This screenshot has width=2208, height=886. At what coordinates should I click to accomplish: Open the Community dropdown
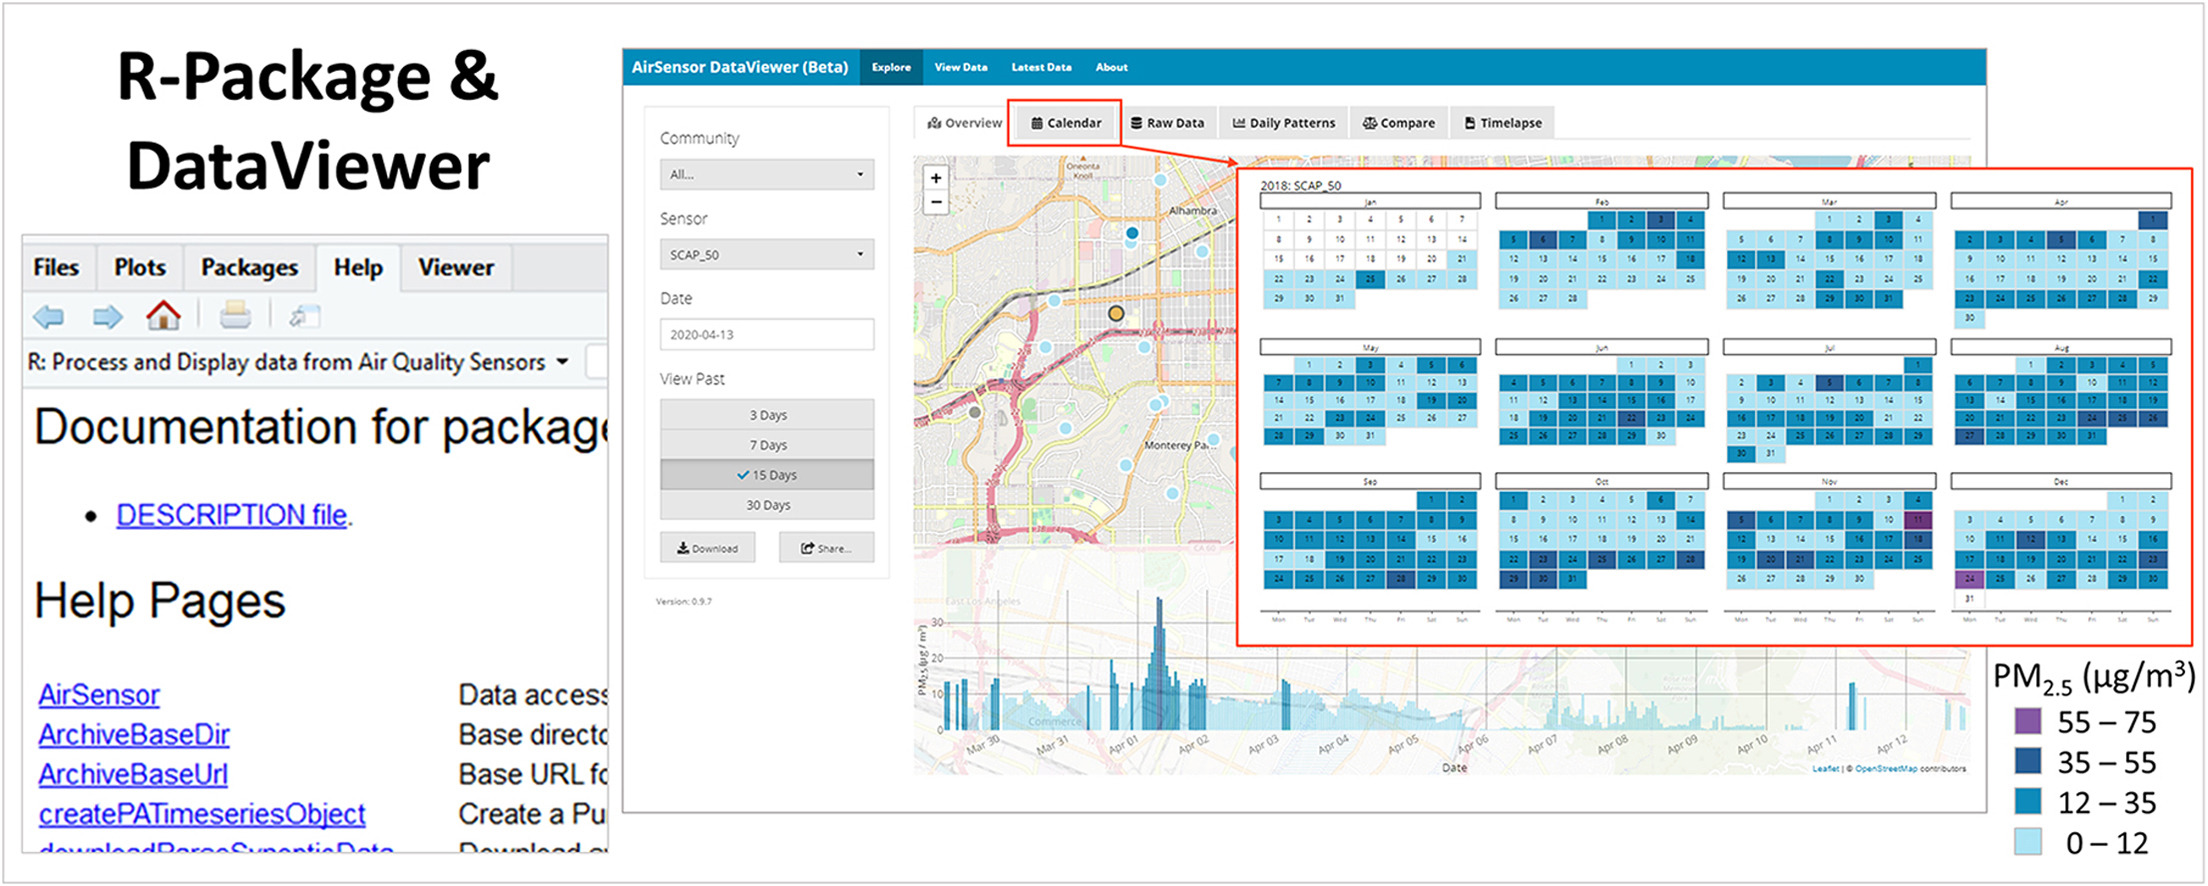(767, 174)
